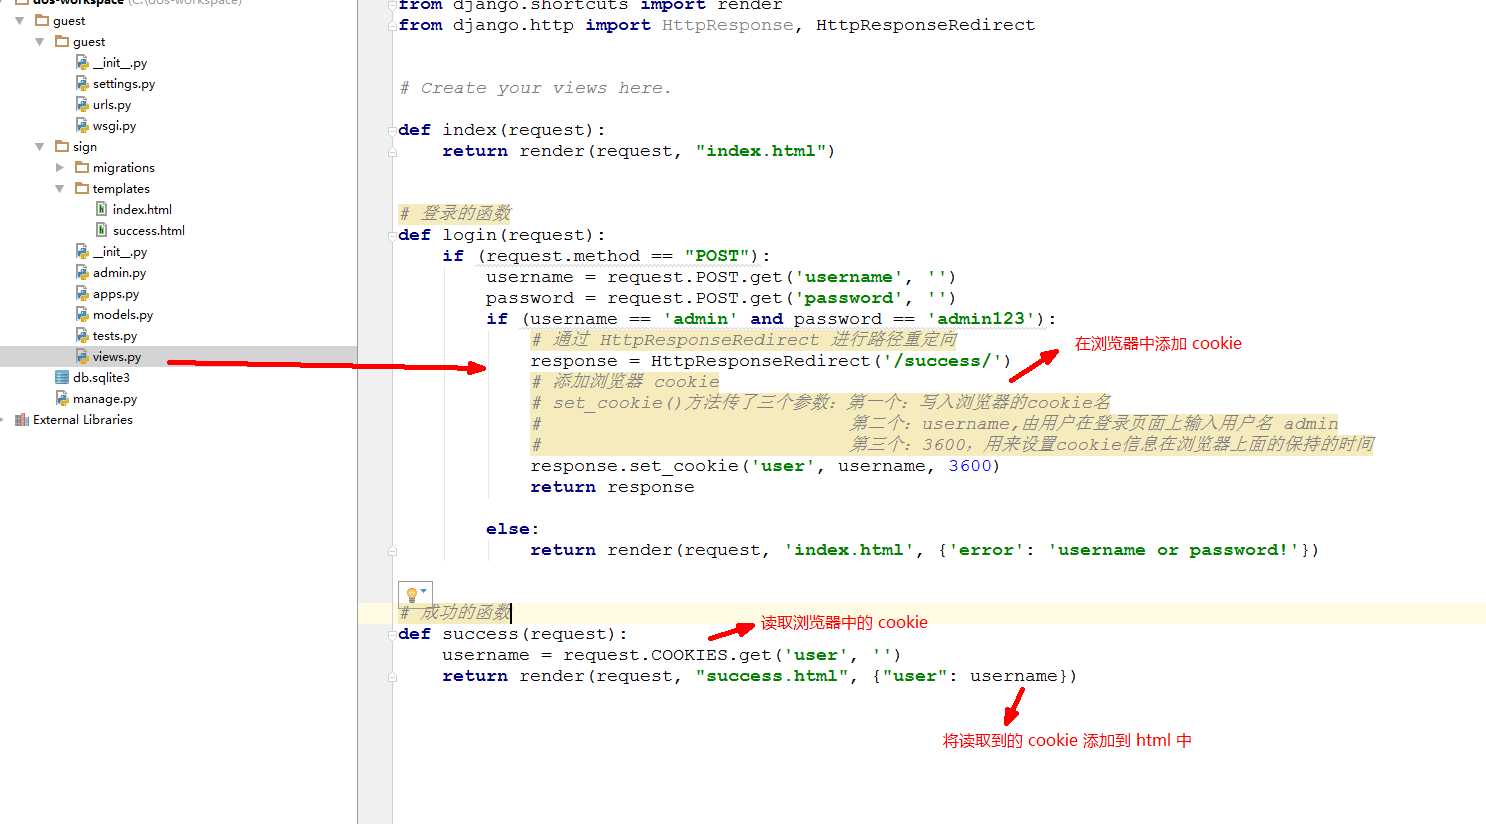Select the db.sqlite3 database file icon
This screenshot has width=1486, height=824.
tap(62, 378)
